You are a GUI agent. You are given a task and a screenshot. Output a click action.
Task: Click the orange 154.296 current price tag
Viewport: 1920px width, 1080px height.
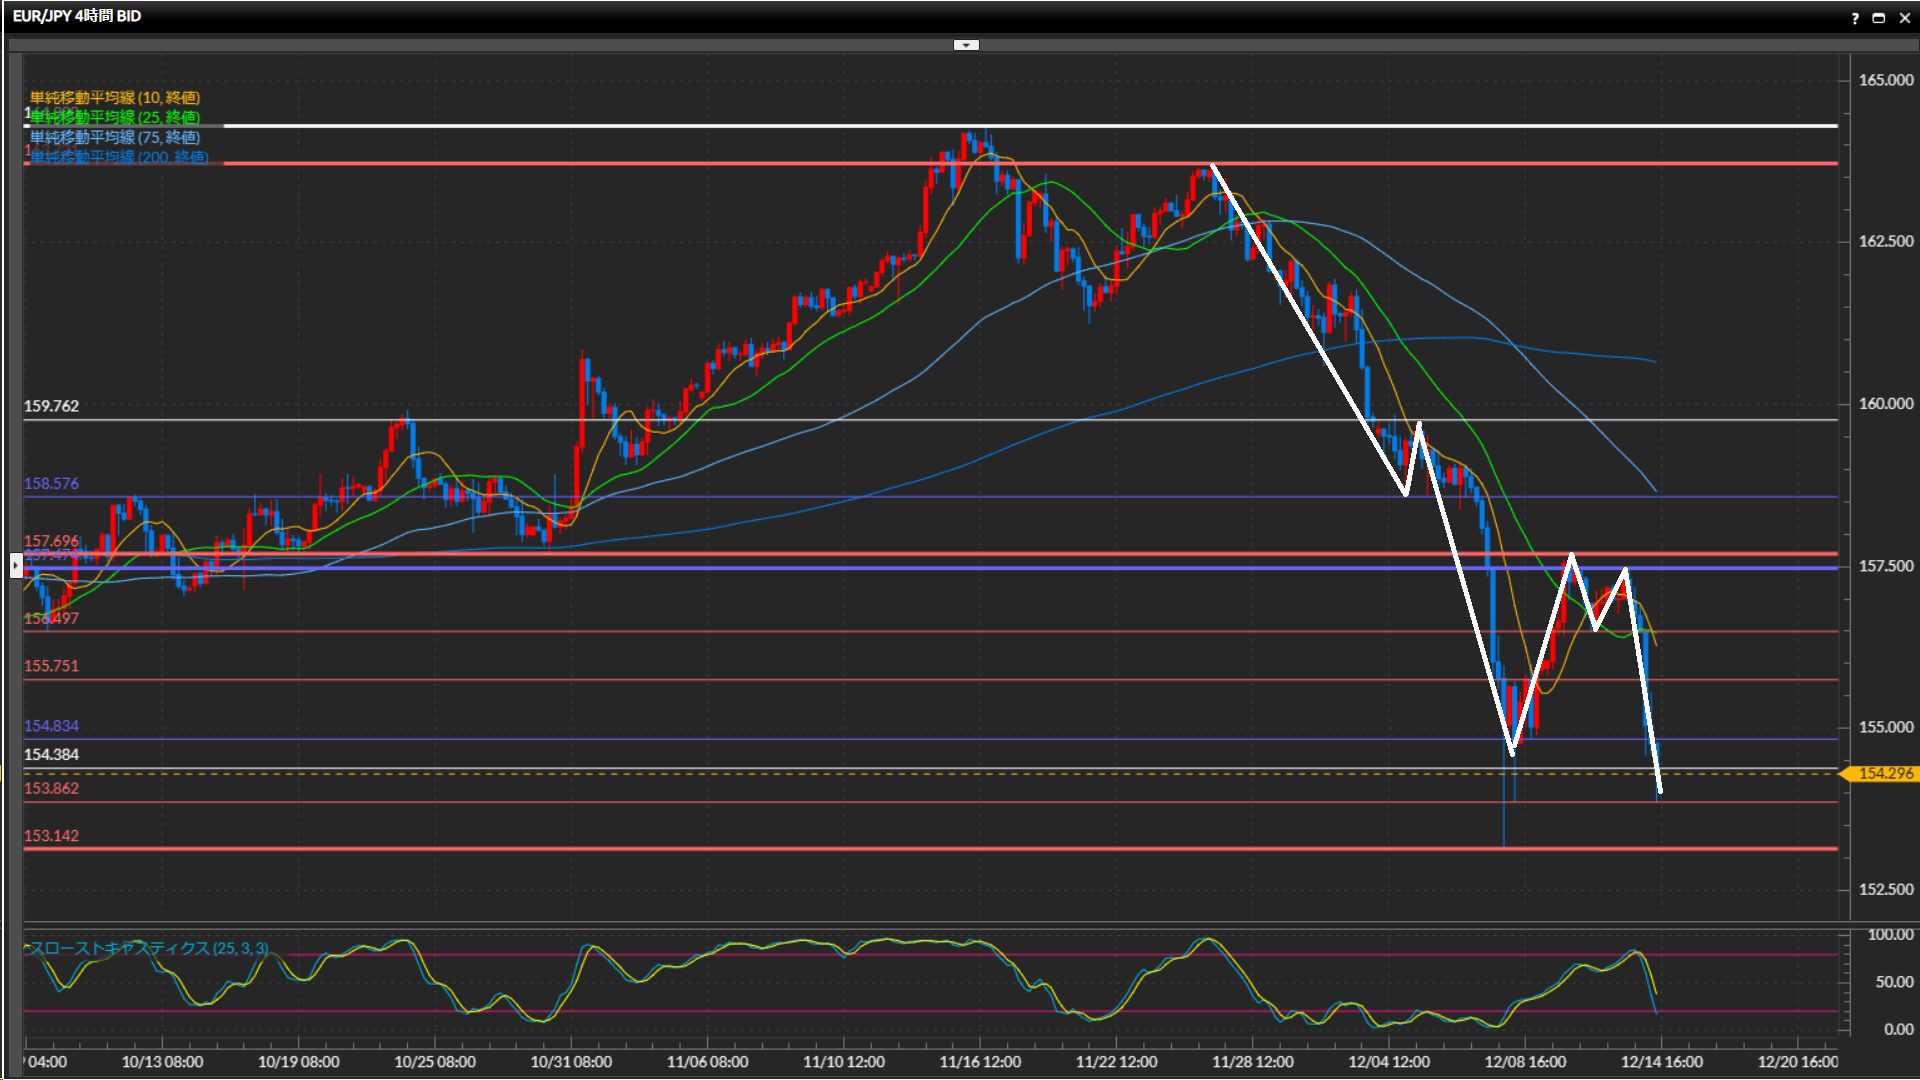pos(1884,774)
